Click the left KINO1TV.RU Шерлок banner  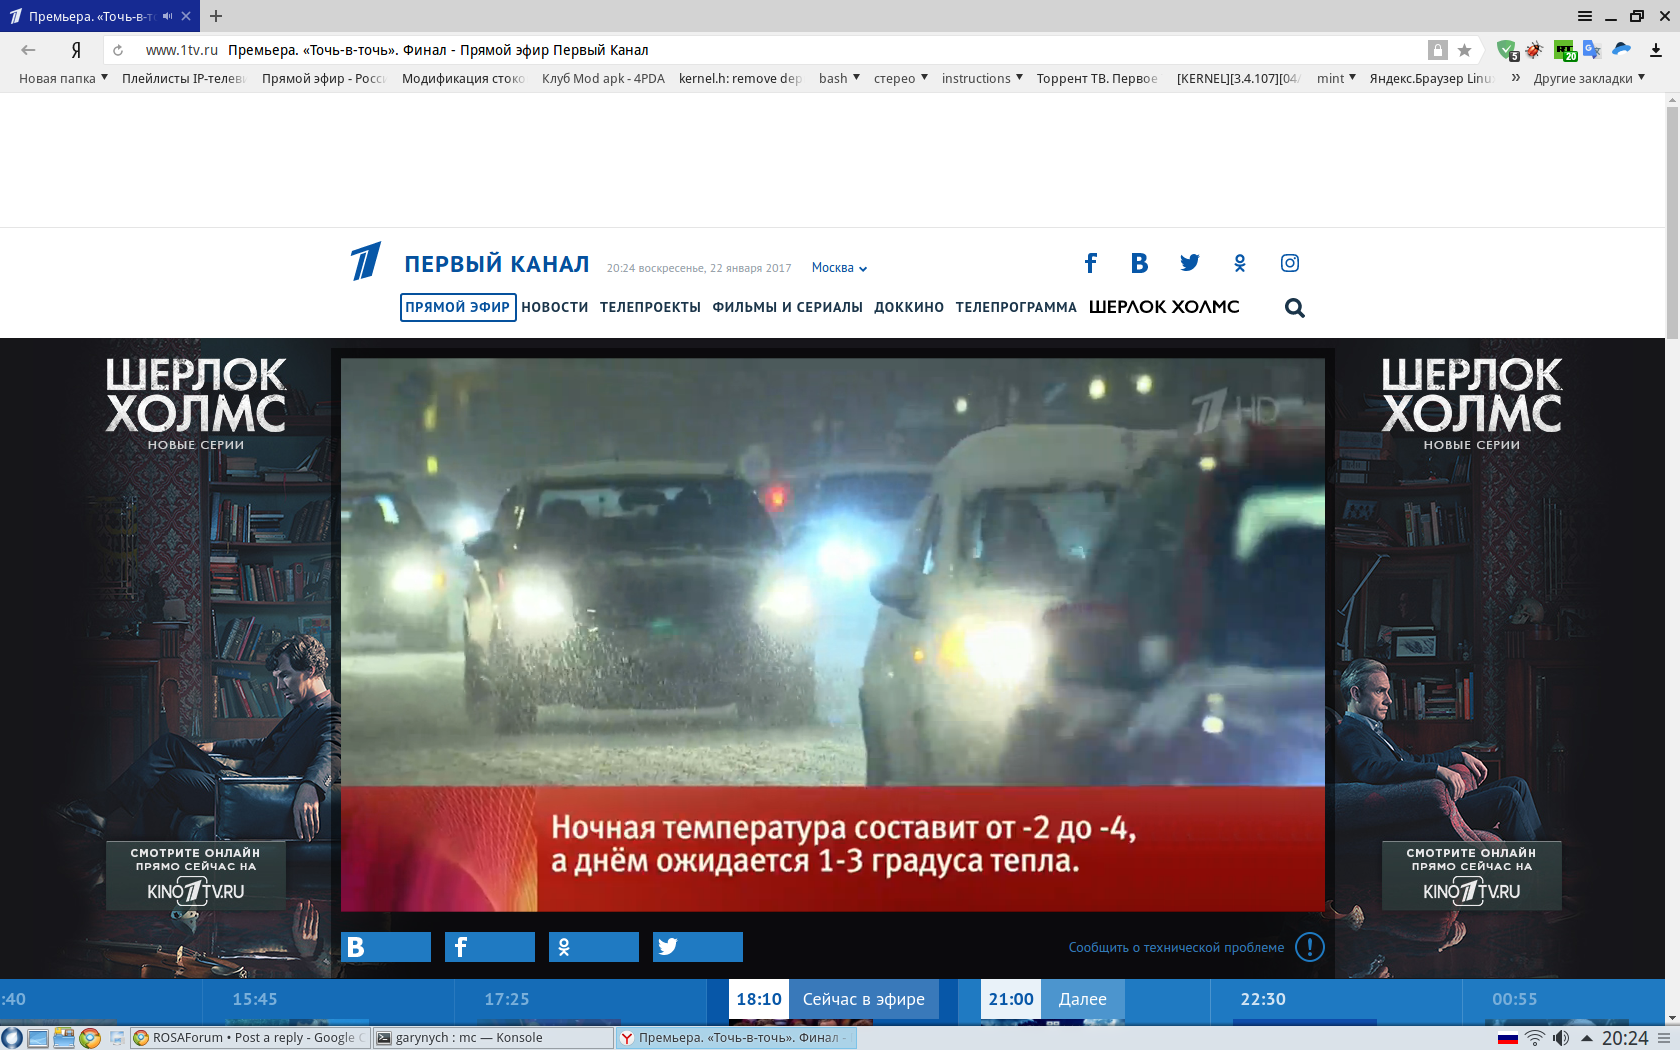click(196, 876)
